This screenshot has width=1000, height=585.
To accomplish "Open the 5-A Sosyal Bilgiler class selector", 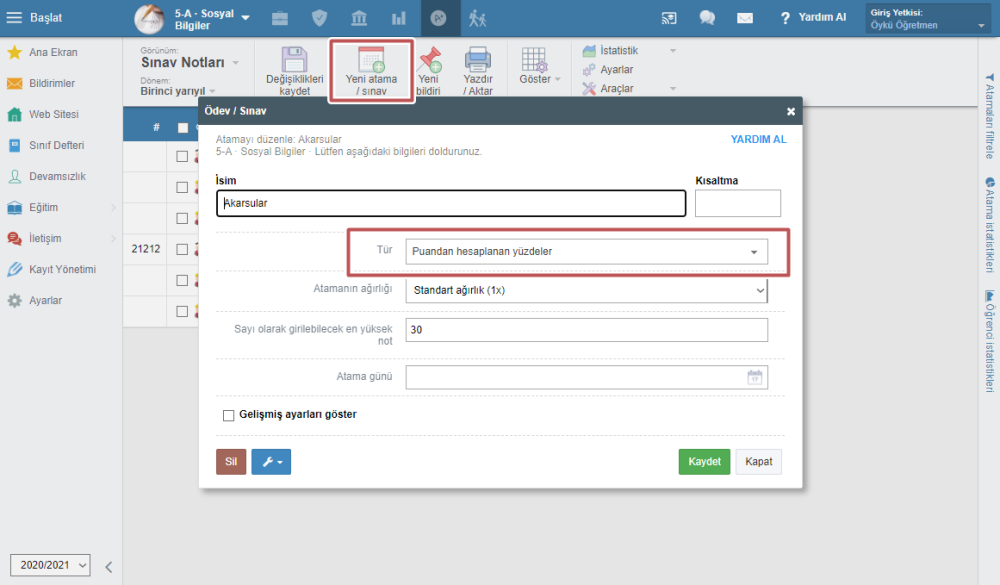I will tap(210, 19).
